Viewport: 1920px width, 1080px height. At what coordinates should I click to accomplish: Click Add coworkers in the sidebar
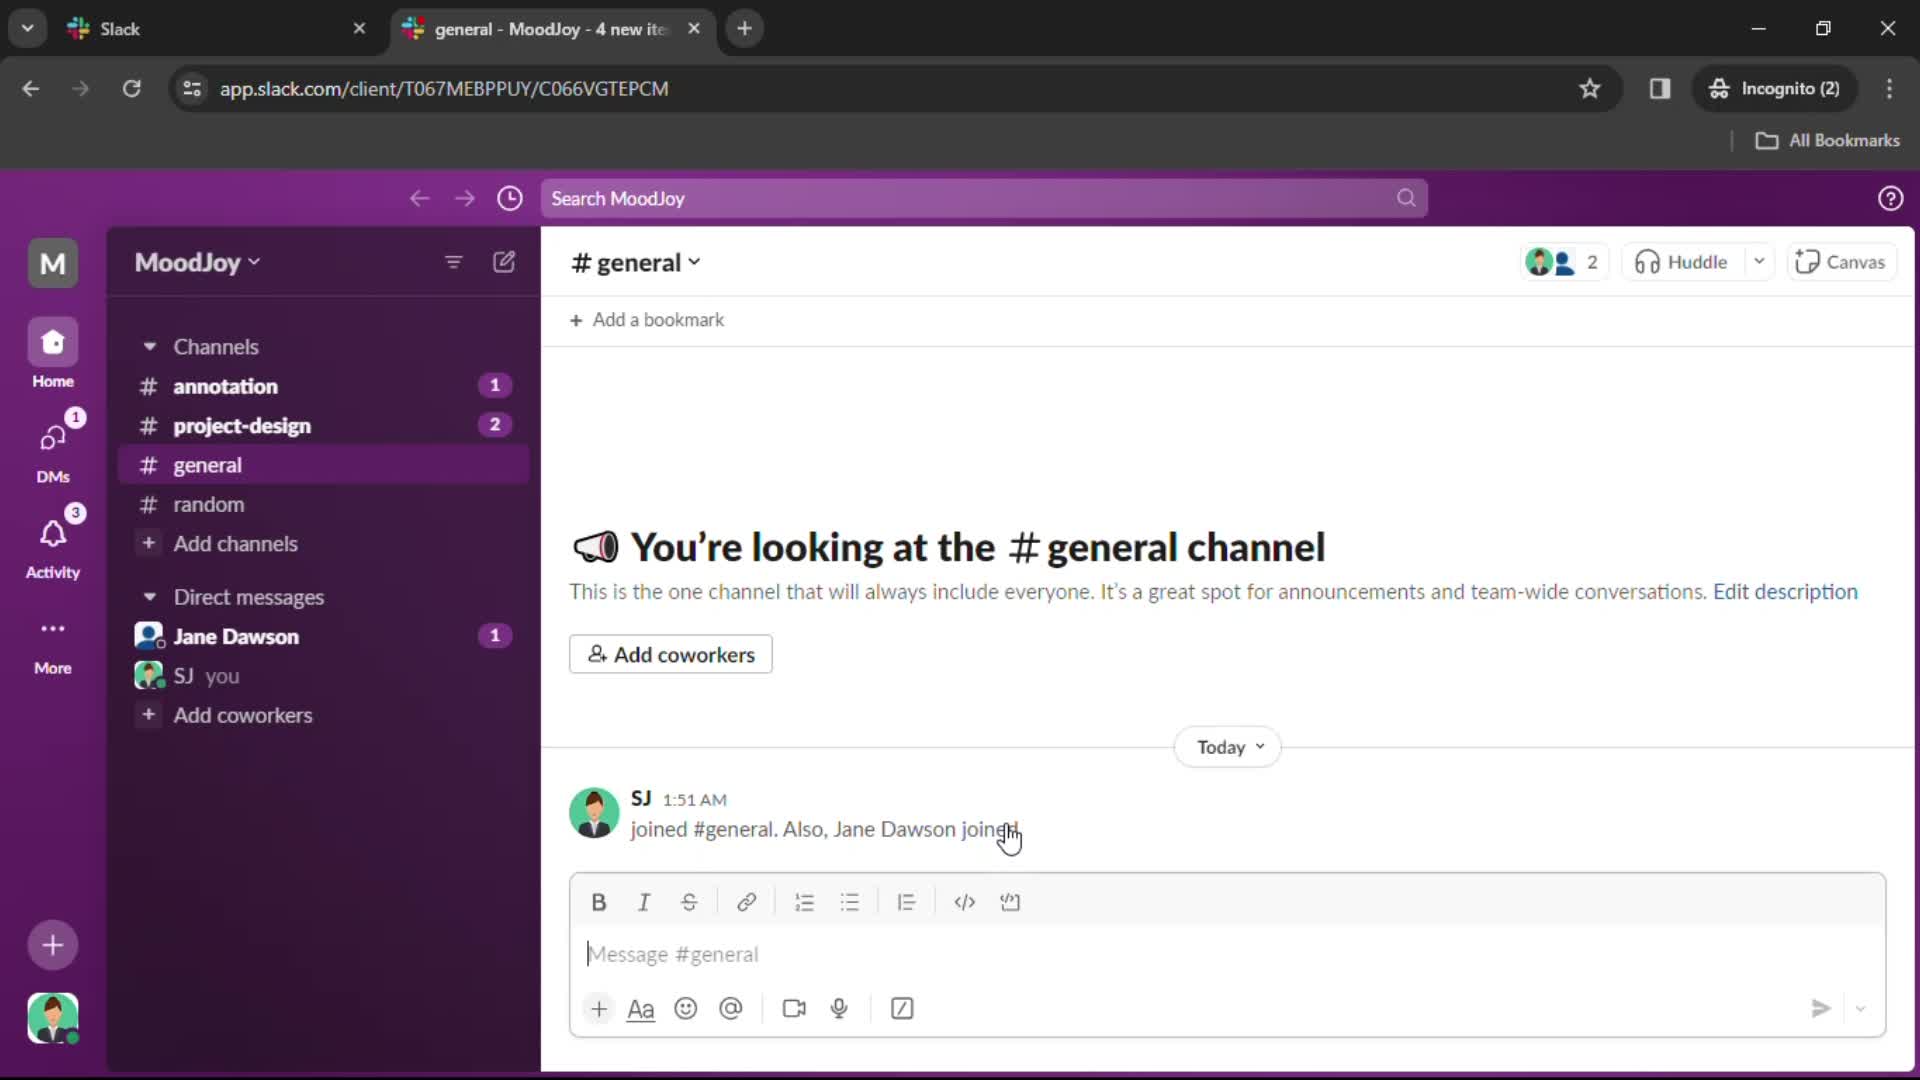[x=324, y=715]
